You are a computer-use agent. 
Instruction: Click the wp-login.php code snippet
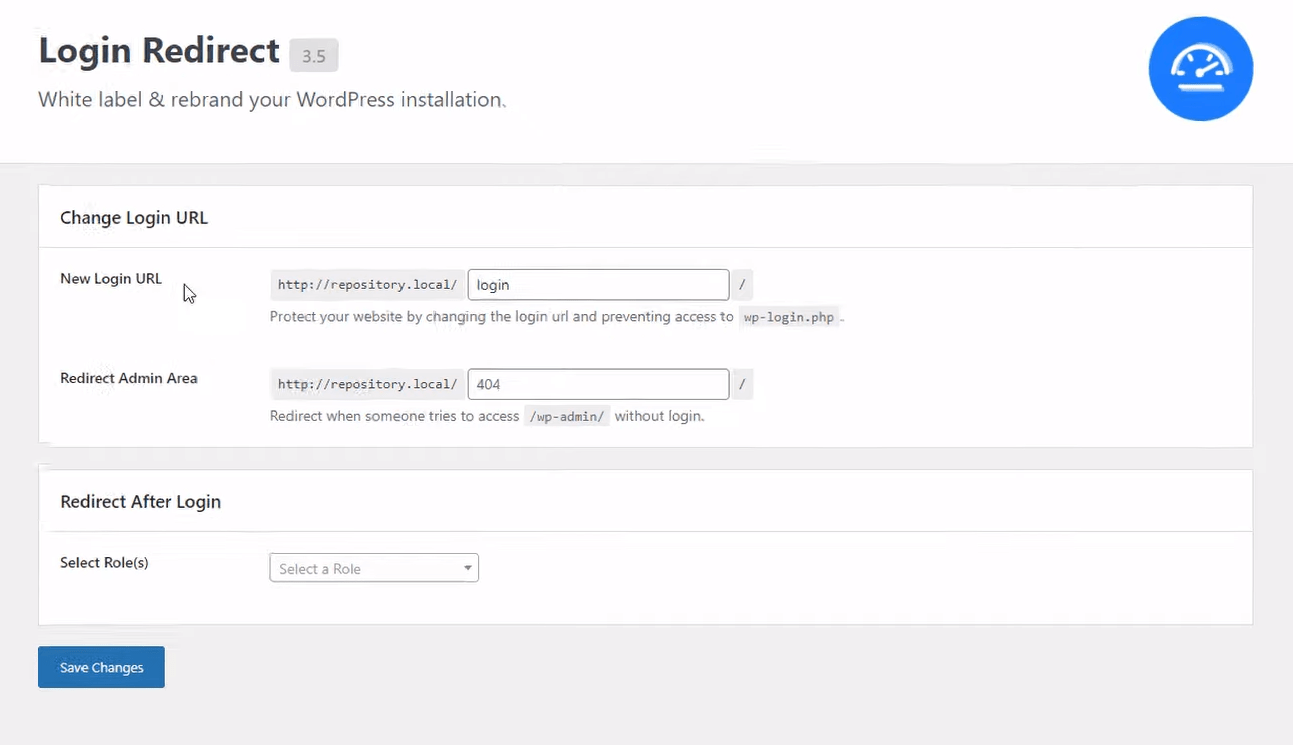(x=789, y=317)
